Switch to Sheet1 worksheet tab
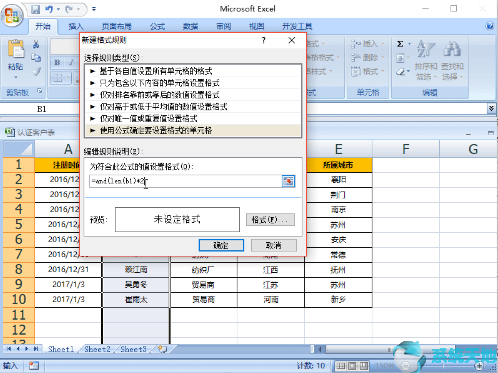 (61, 349)
